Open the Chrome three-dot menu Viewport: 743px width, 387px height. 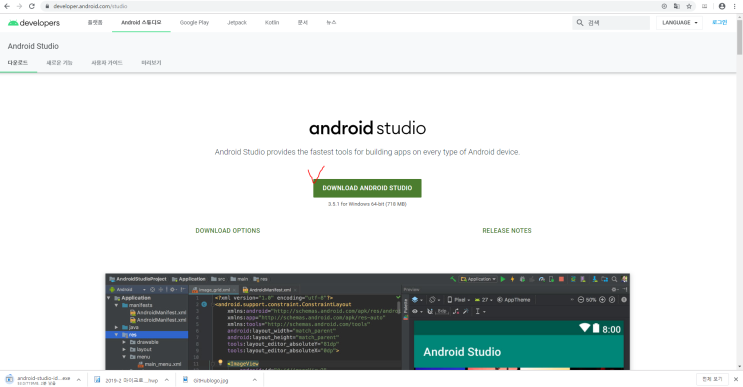click(734, 6)
